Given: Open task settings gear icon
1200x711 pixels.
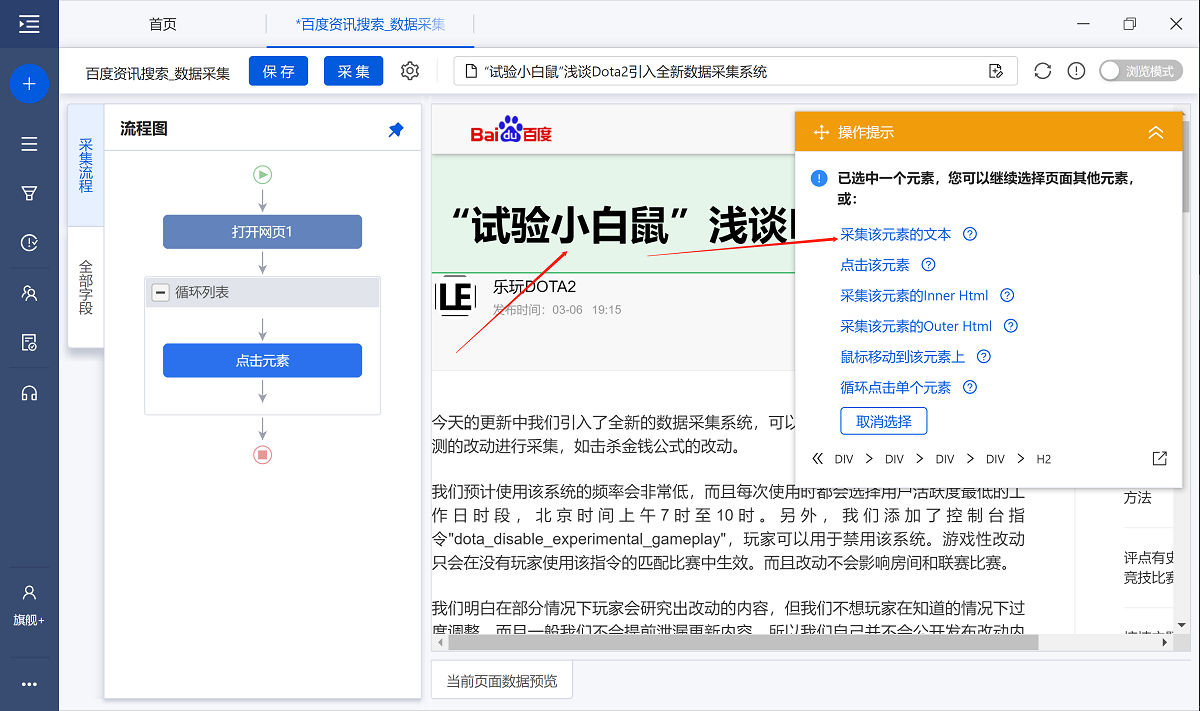Looking at the screenshot, I should pos(410,71).
